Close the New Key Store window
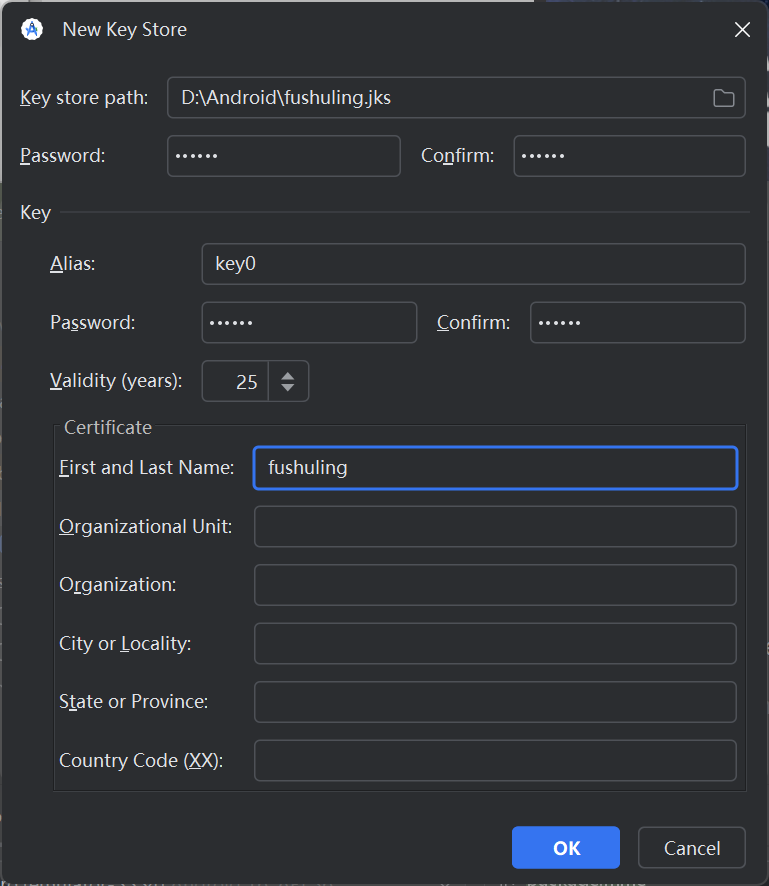 coord(742,30)
